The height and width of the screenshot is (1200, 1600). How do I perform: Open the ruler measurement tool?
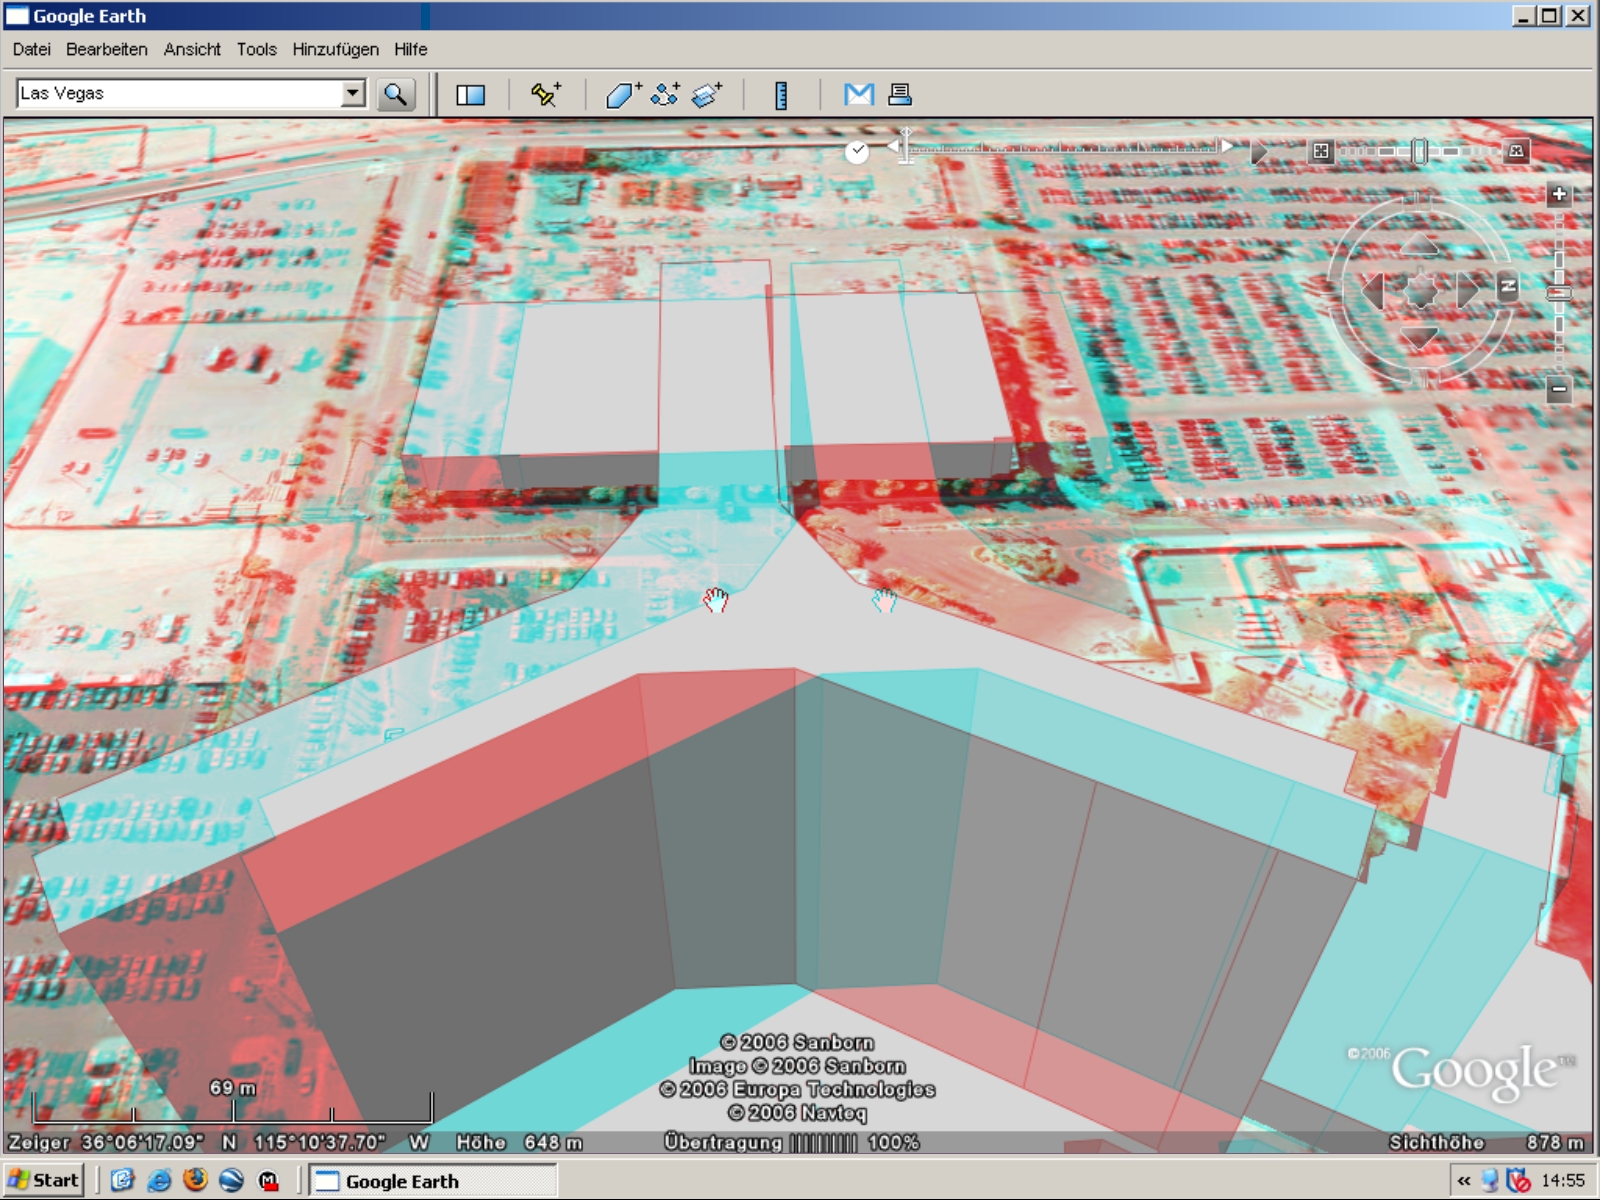(781, 94)
